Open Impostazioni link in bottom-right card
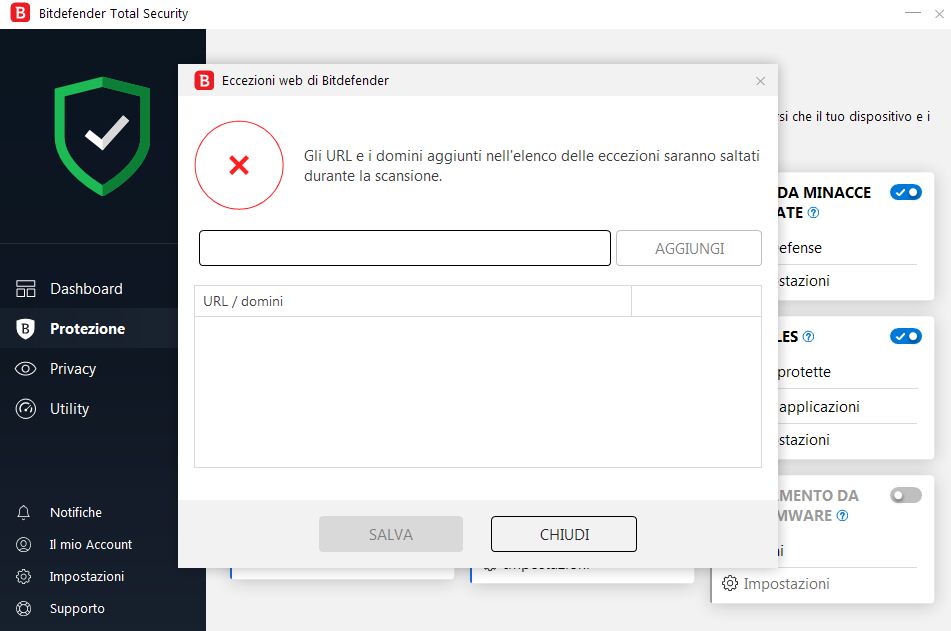Viewport: 951px width, 631px height. (x=787, y=584)
